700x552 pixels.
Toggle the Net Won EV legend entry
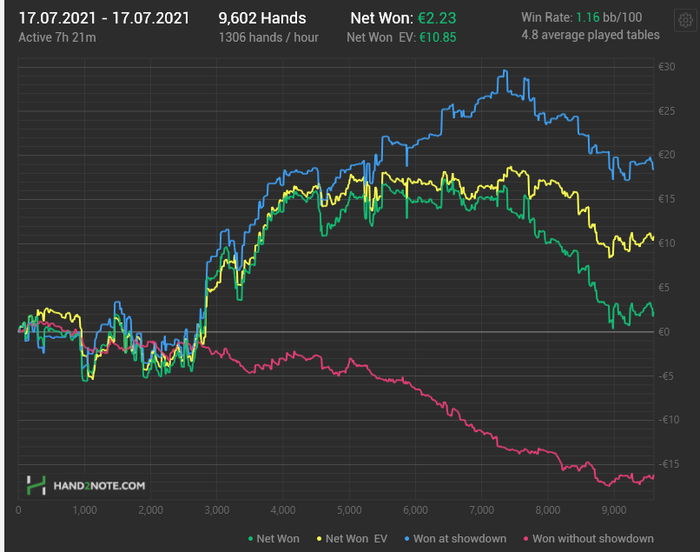pyautogui.click(x=352, y=539)
